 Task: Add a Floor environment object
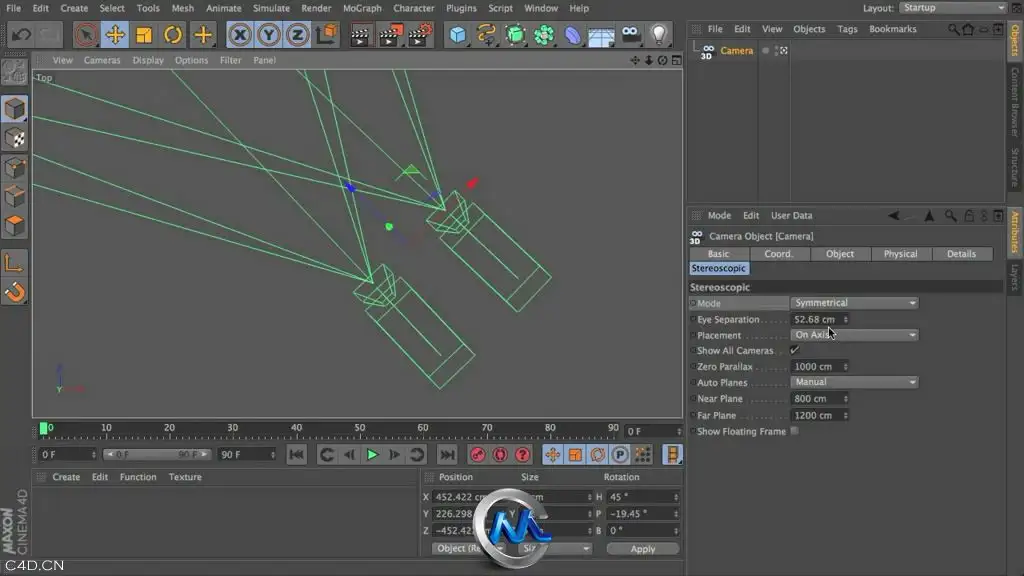pos(601,35)
